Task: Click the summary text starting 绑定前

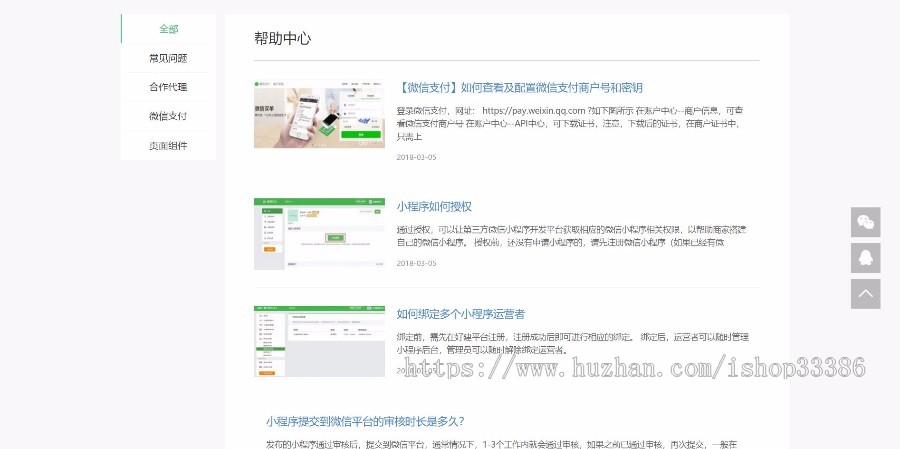Action: 573,343
